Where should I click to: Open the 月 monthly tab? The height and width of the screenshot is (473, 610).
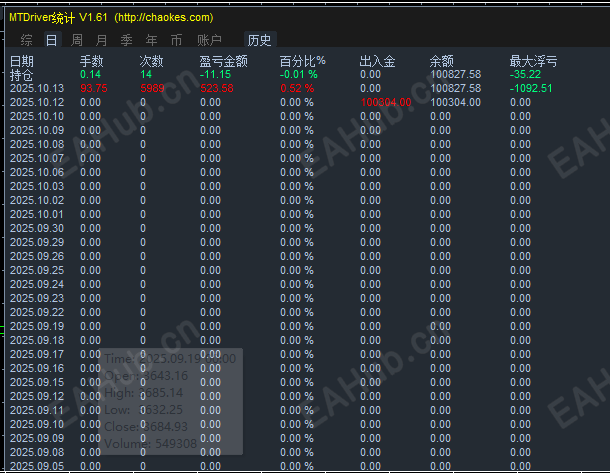tap(102, 40)
